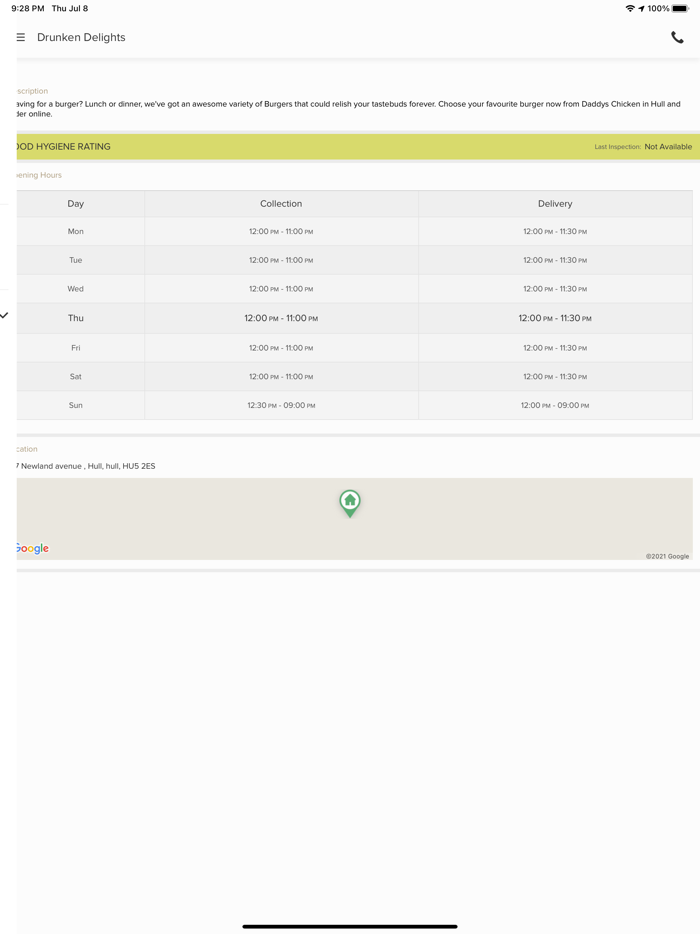The height and width of the screenshot is (934, 700).
Task: Tap the 9:28 PM clock
Action: tap(27, 8)
